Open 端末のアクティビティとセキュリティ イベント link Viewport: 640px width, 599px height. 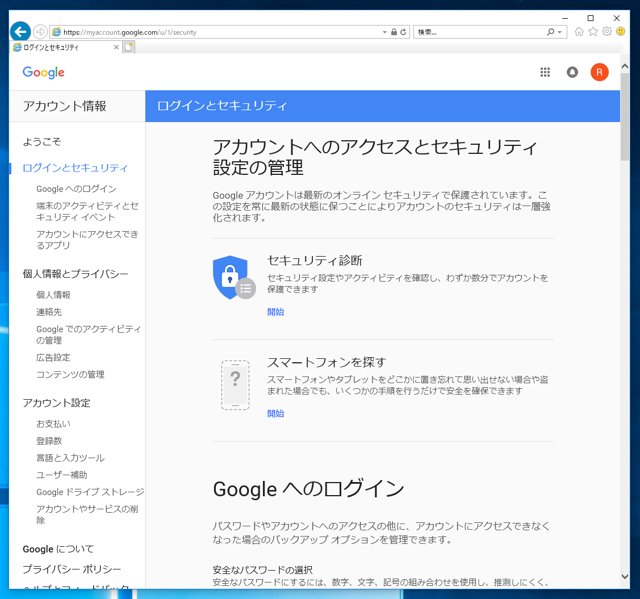(87, 211)
